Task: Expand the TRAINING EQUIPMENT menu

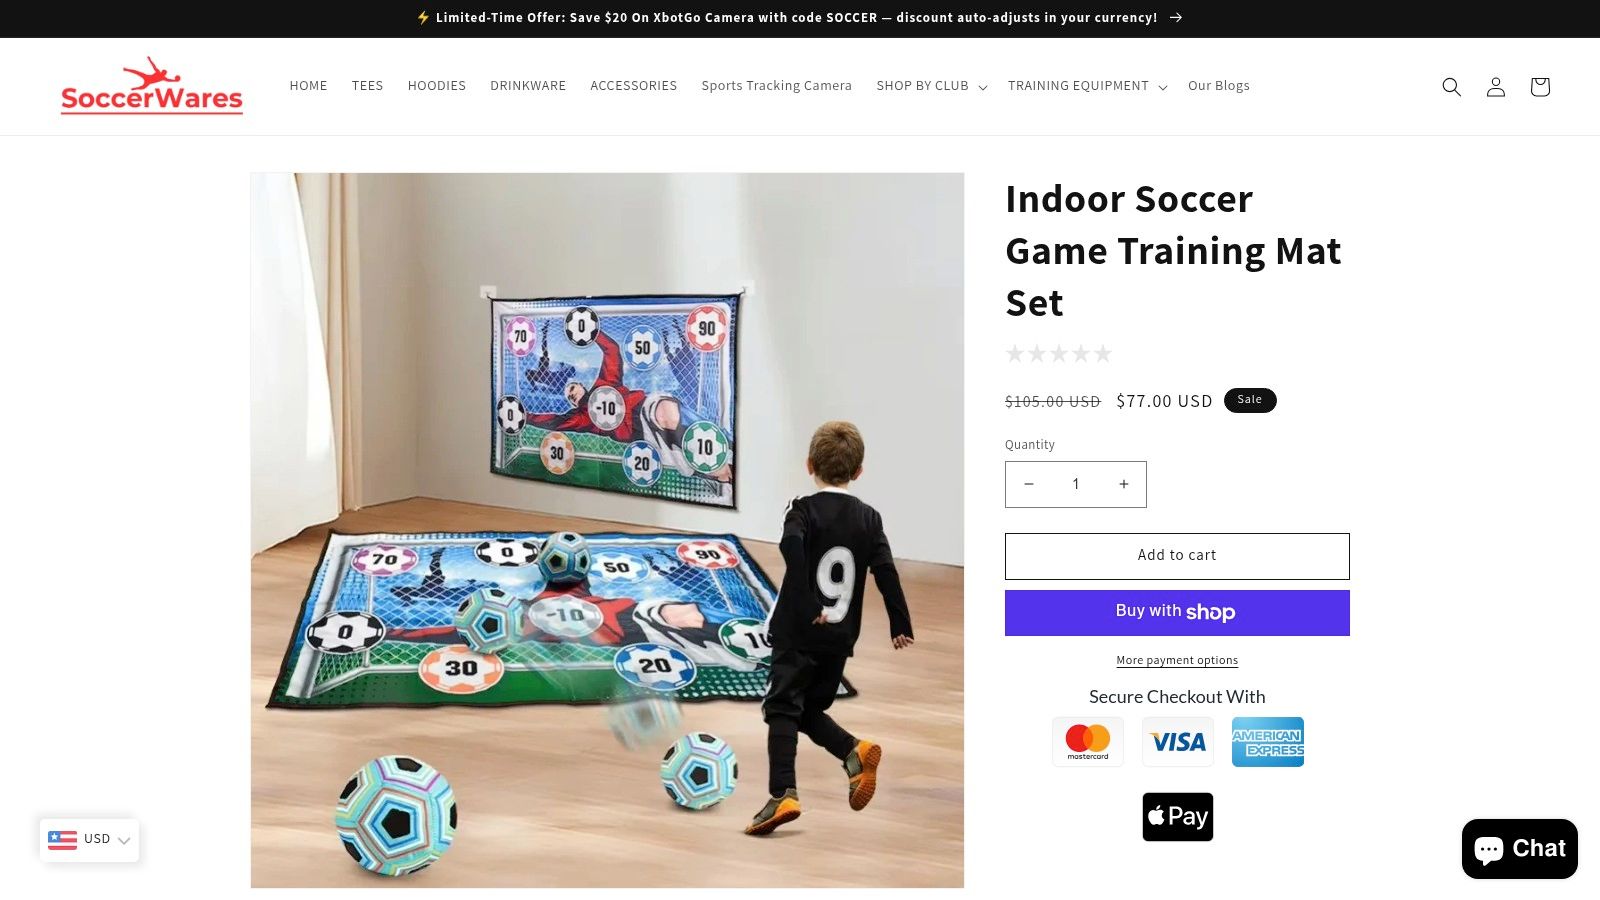Action: (x=1087, y=86)
